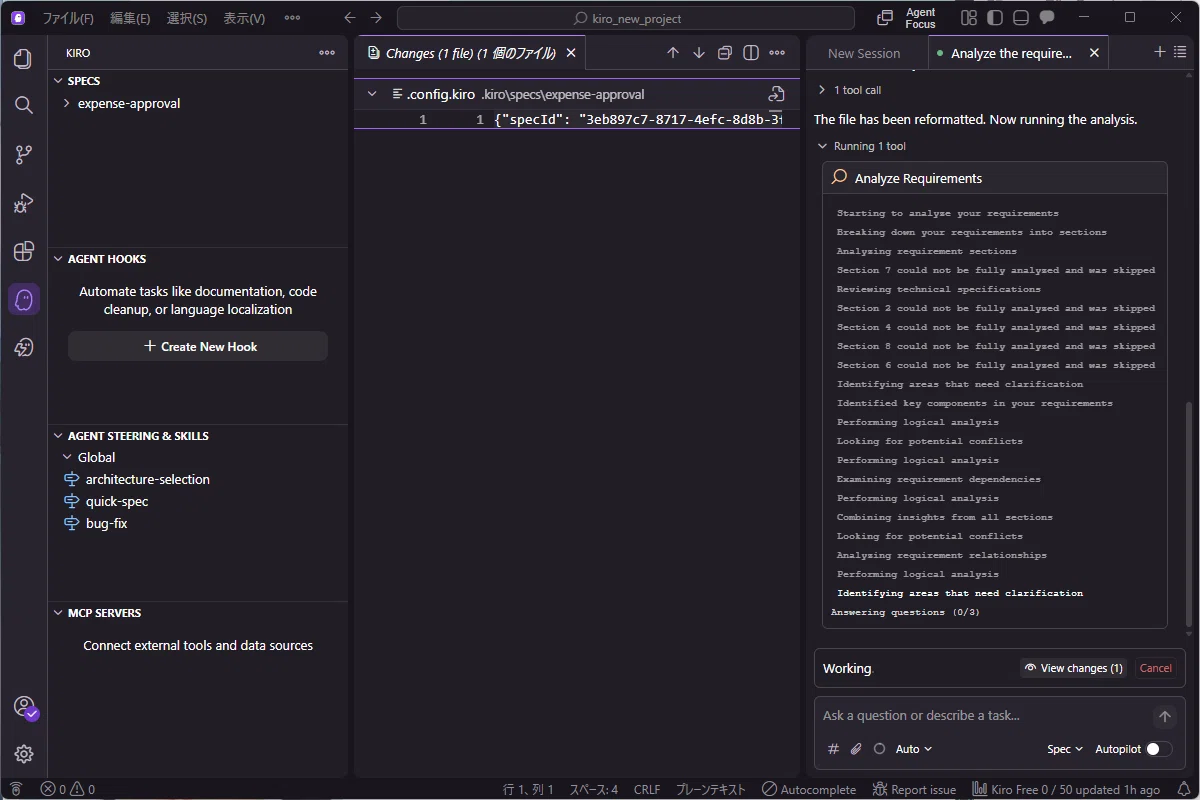Open Run and Debug view icon
Viewport: 1200px width, 800px height.
23,203
